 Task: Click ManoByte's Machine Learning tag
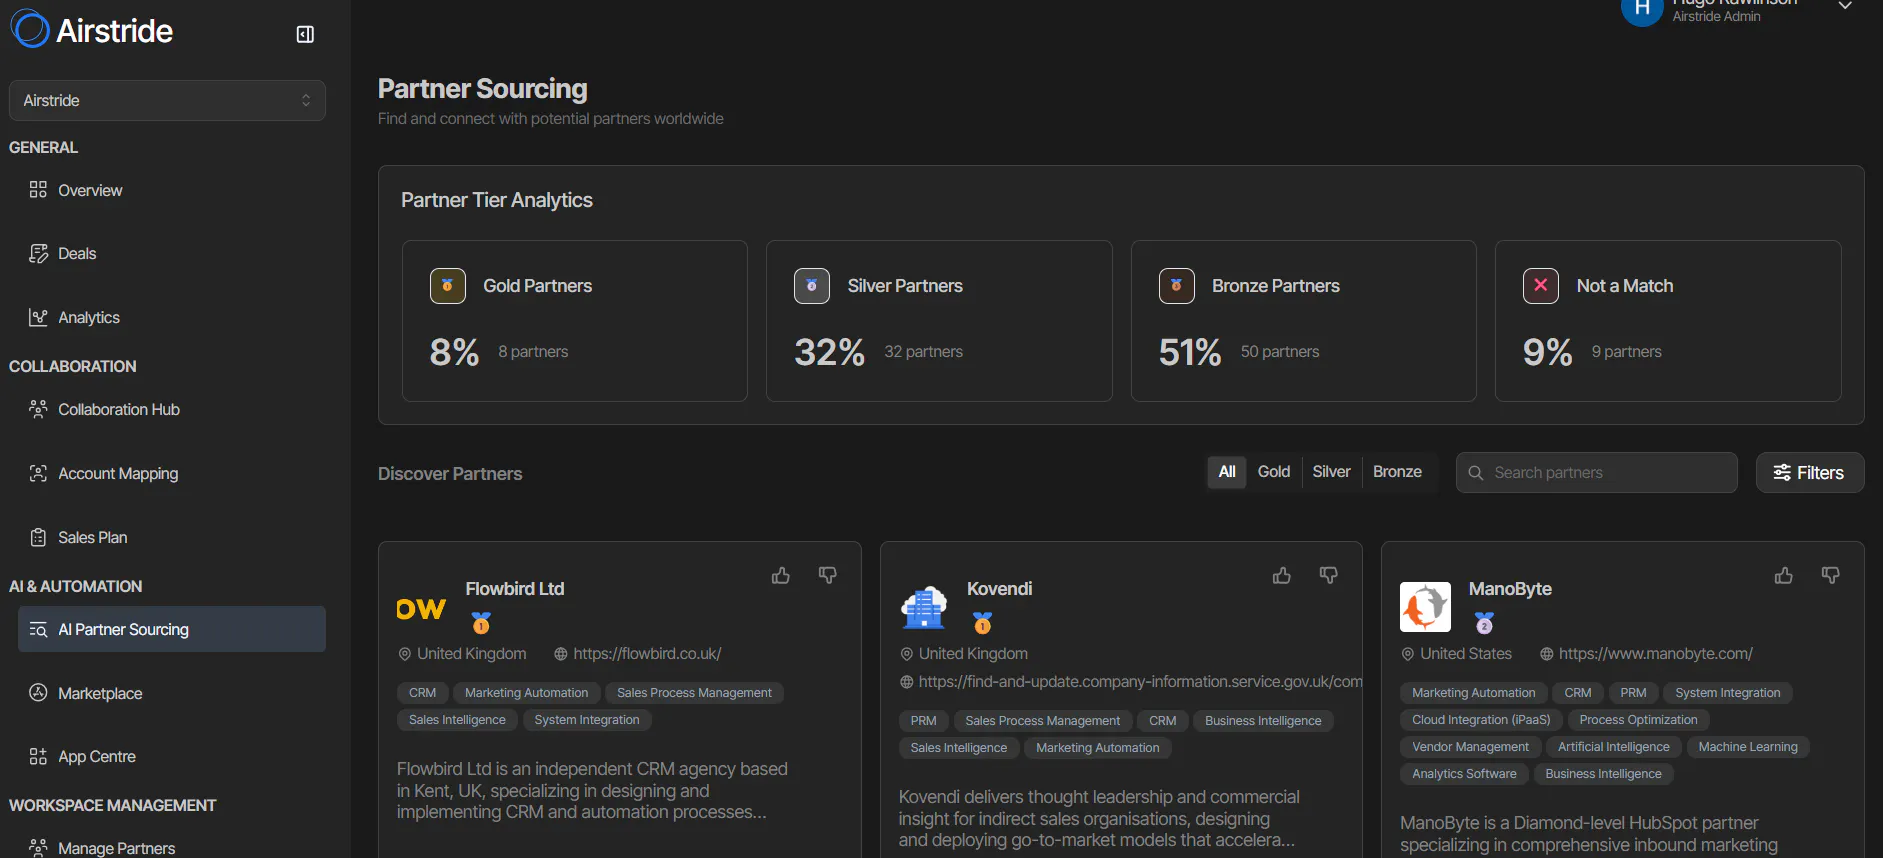tap(1748, 747)
